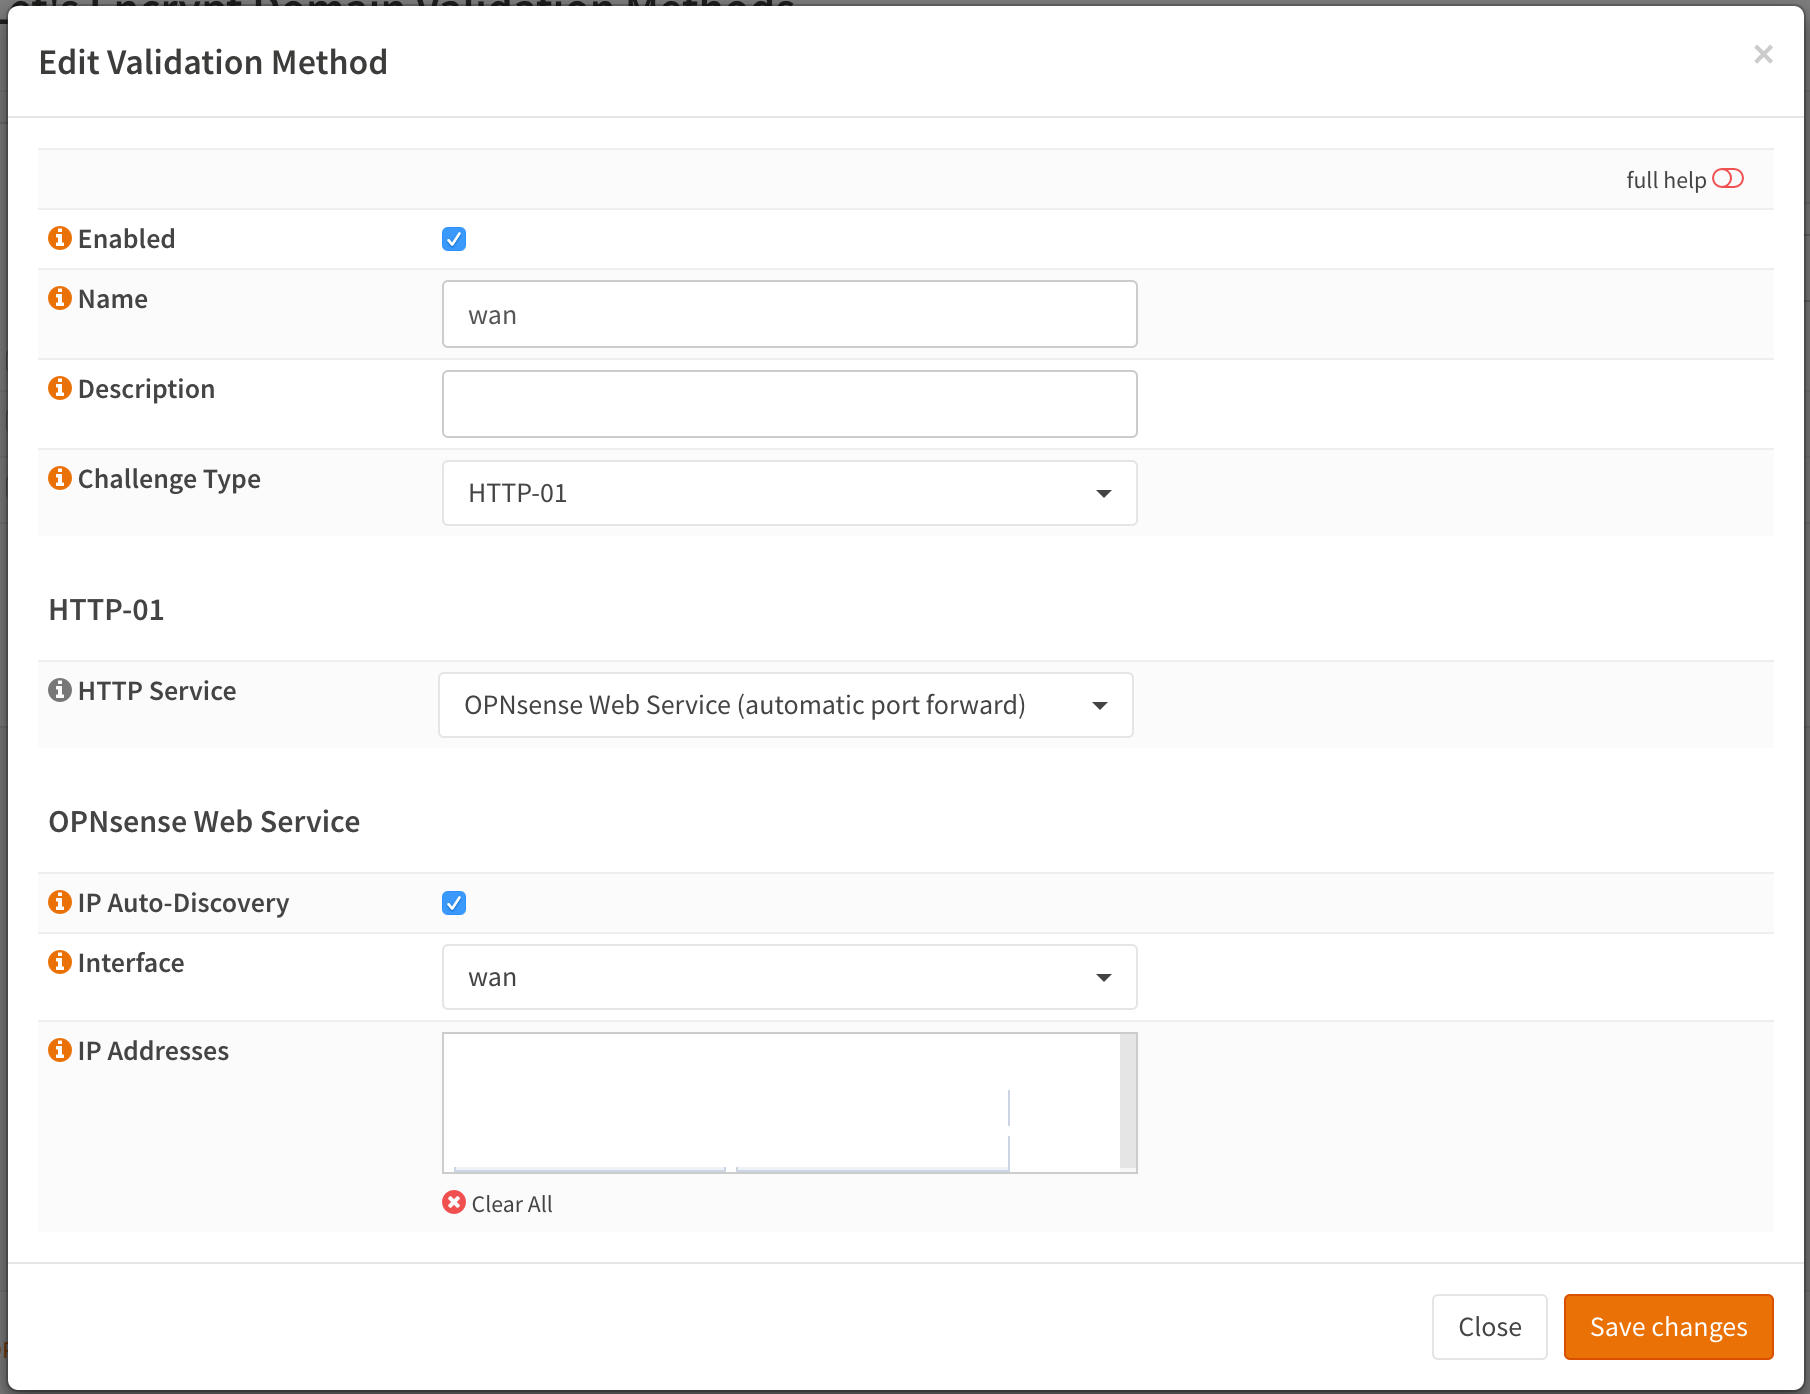
Task: Click the info icon beside Enabled
Action: 59,238
